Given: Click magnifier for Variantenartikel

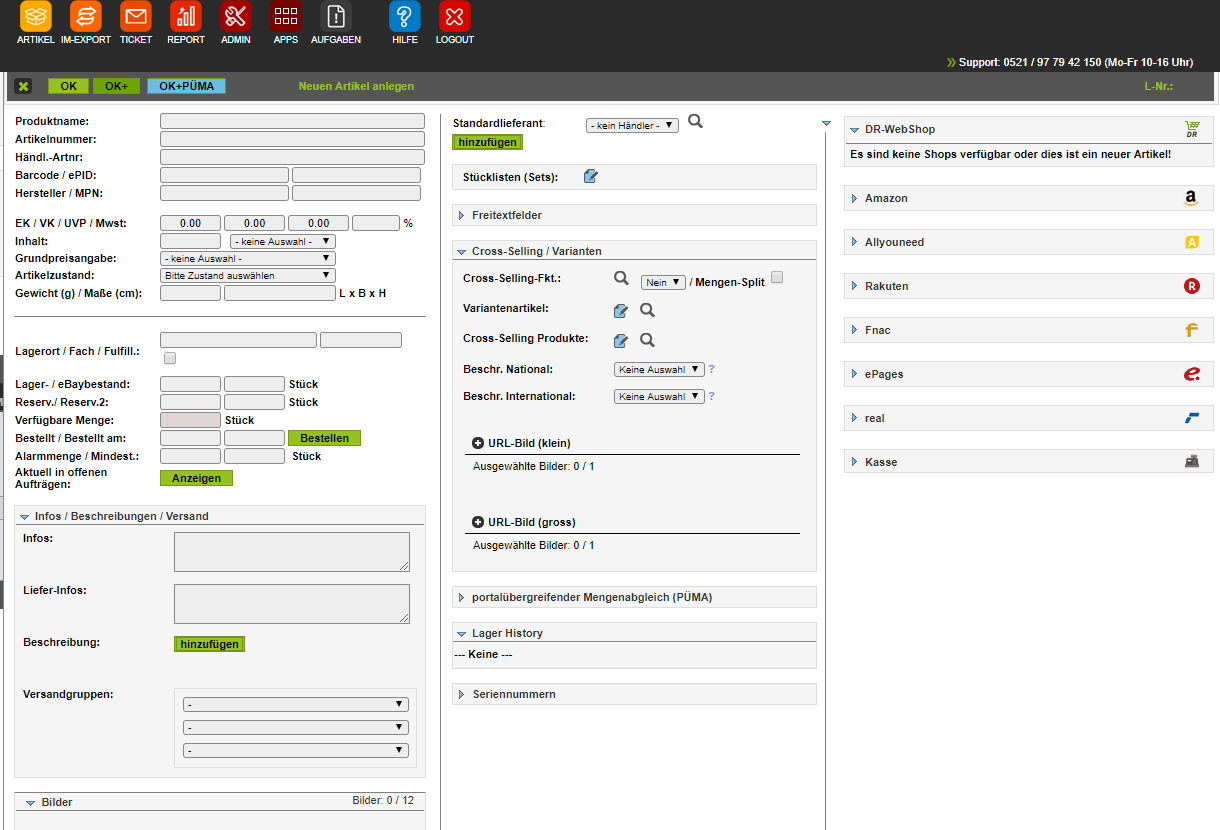Looking at the screenshot, I should point(647,310).
